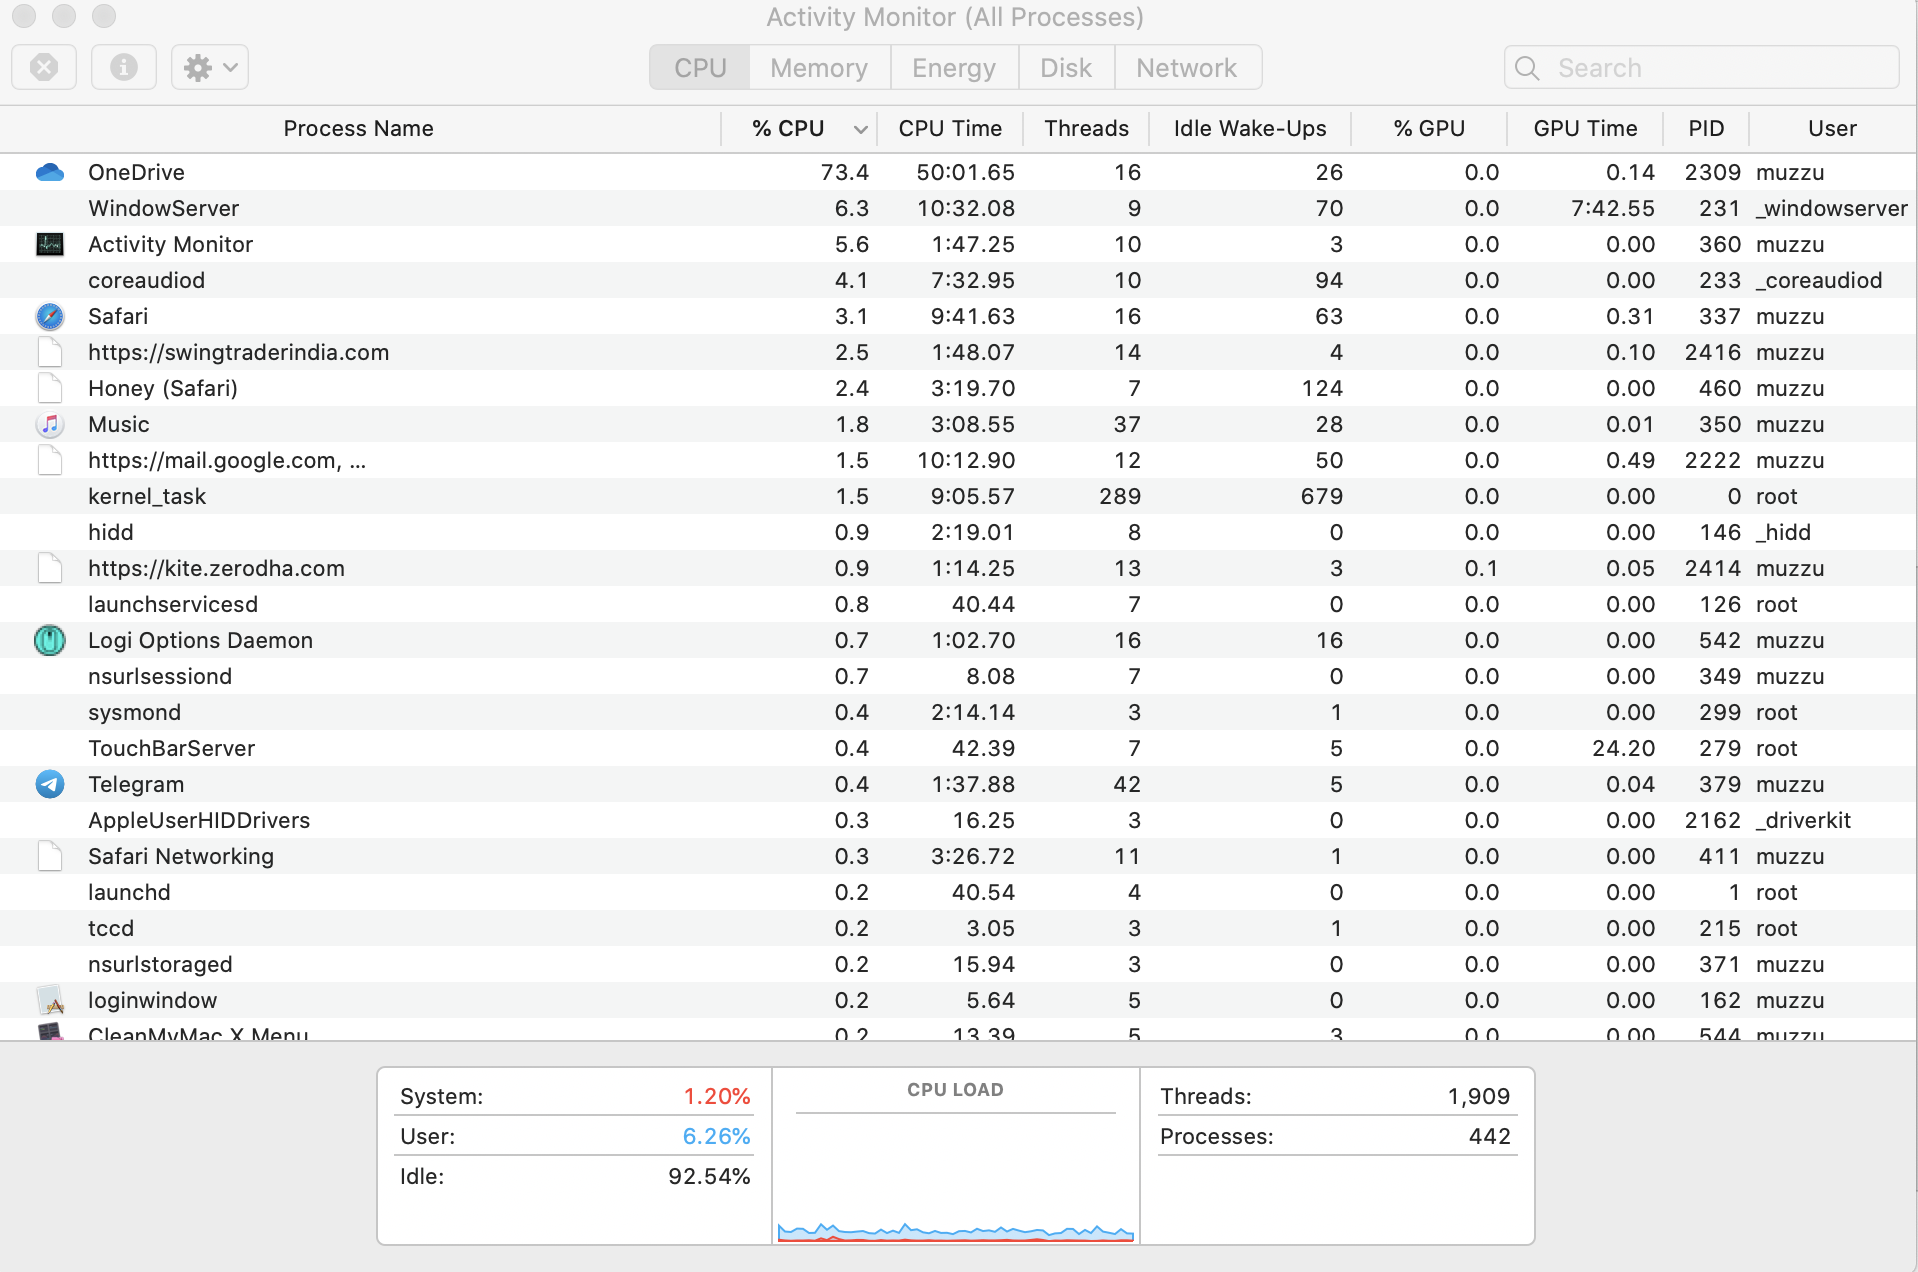Select the Honey (Safari) process name
Screen dimensions: 1918x1272
tap(163, 388)
